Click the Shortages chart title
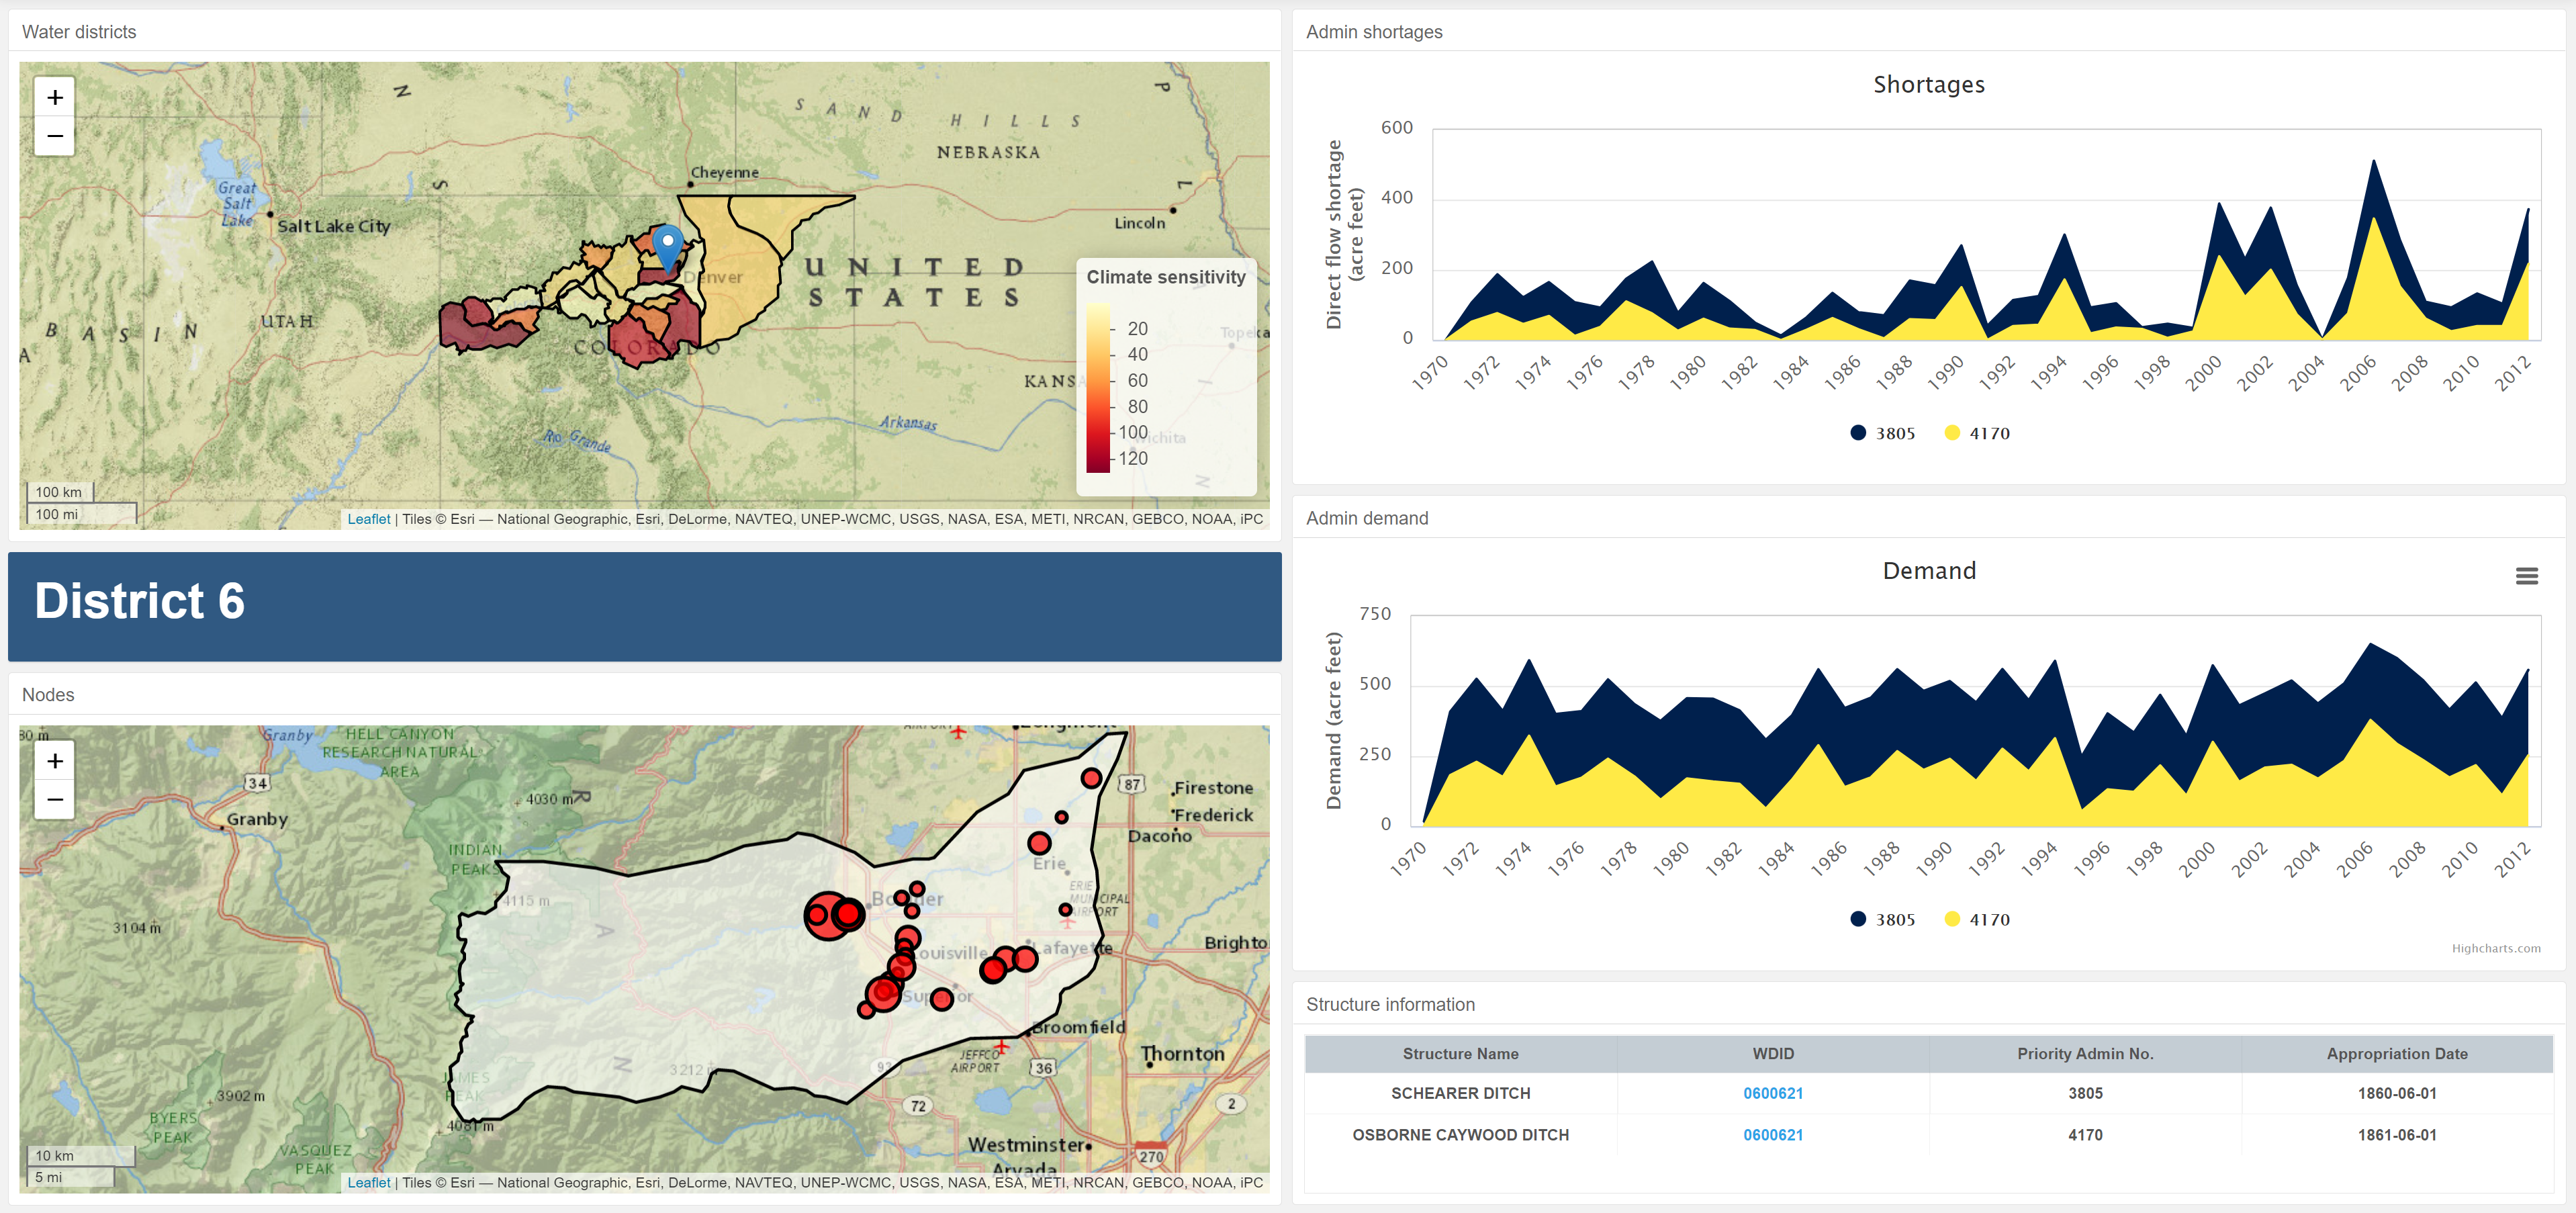Image resolution: width=2576 pixels, height=1213 pixels. click(1929, 85)
